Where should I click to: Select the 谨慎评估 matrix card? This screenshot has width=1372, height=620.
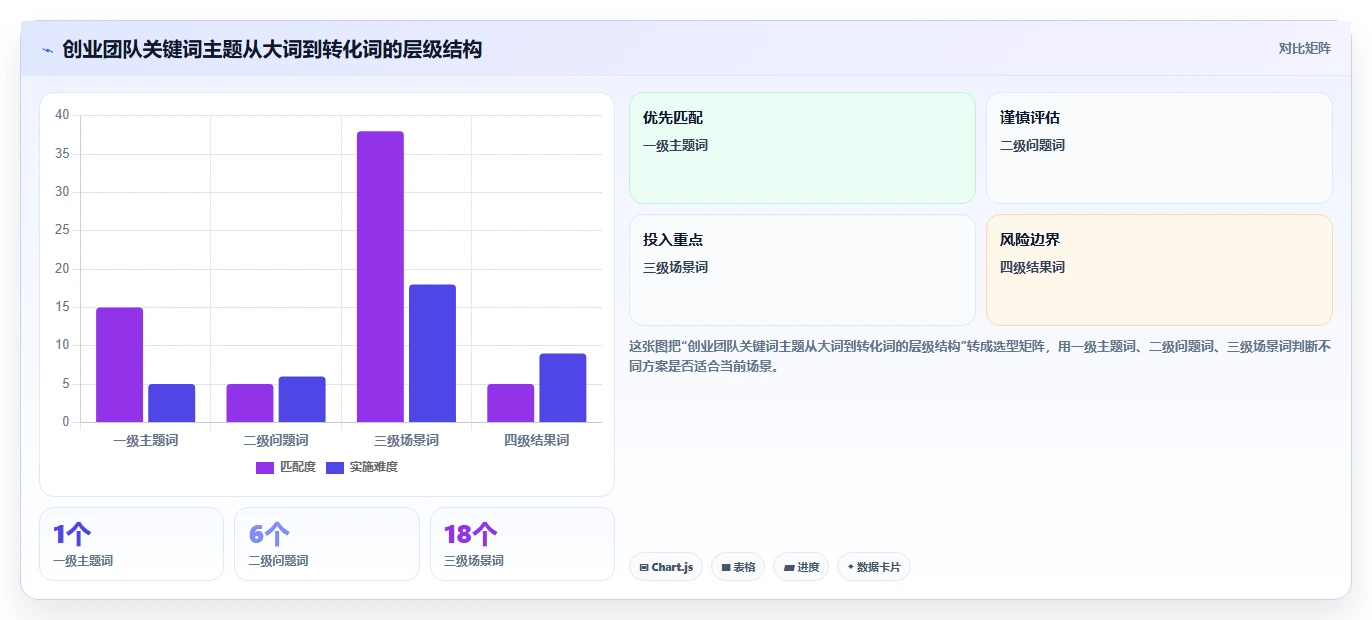[x=1159, y=148]
